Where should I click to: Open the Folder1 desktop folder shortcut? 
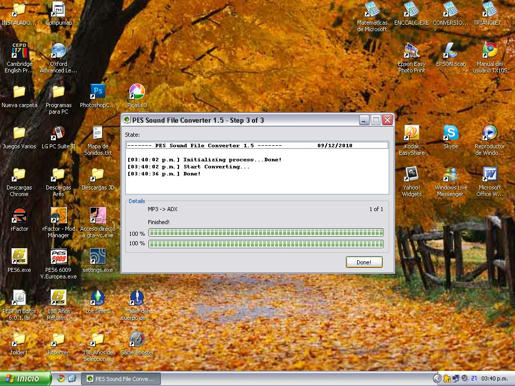pyautogui.click(x=19, y=343)
